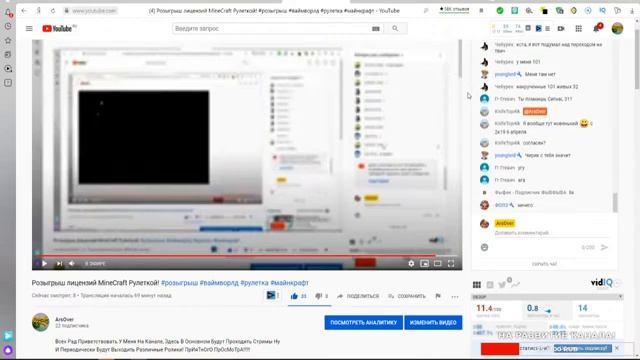640x360 pixels.
Task: Click the search query input field
Action: (x=270, y=29)
